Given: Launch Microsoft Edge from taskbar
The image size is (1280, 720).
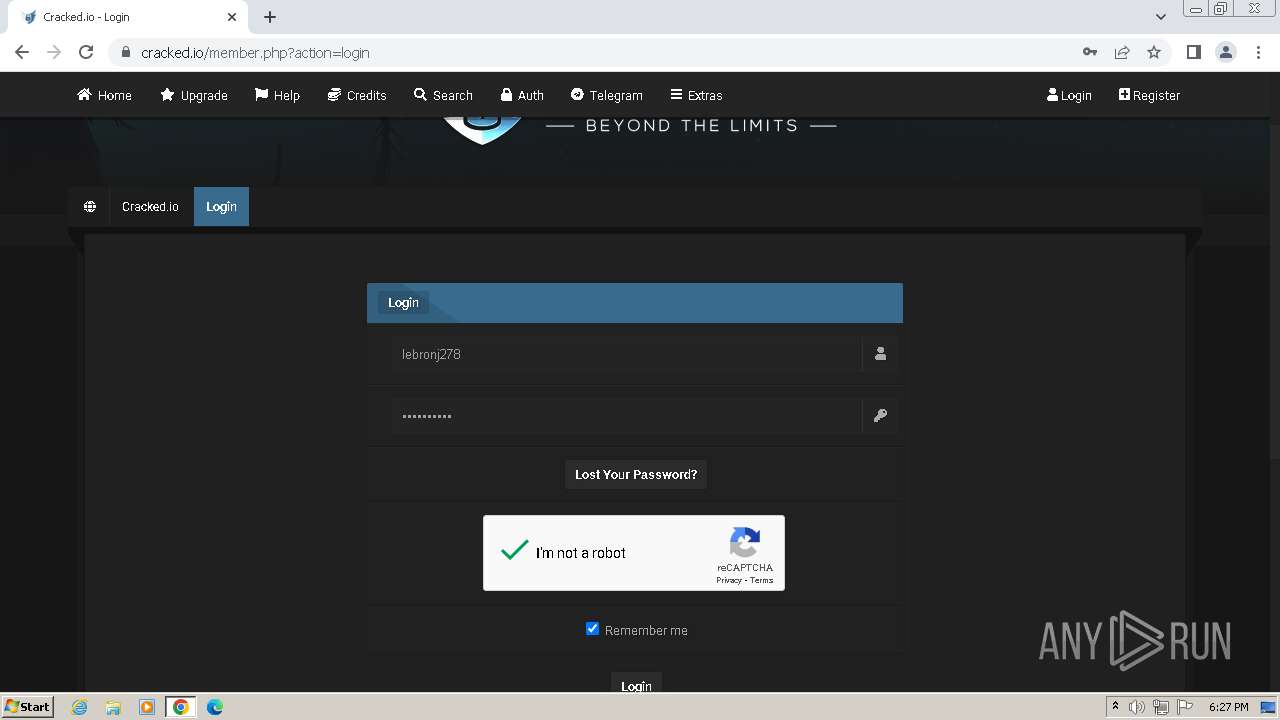Looking at the screenshot, I should [x=215, y=707].
